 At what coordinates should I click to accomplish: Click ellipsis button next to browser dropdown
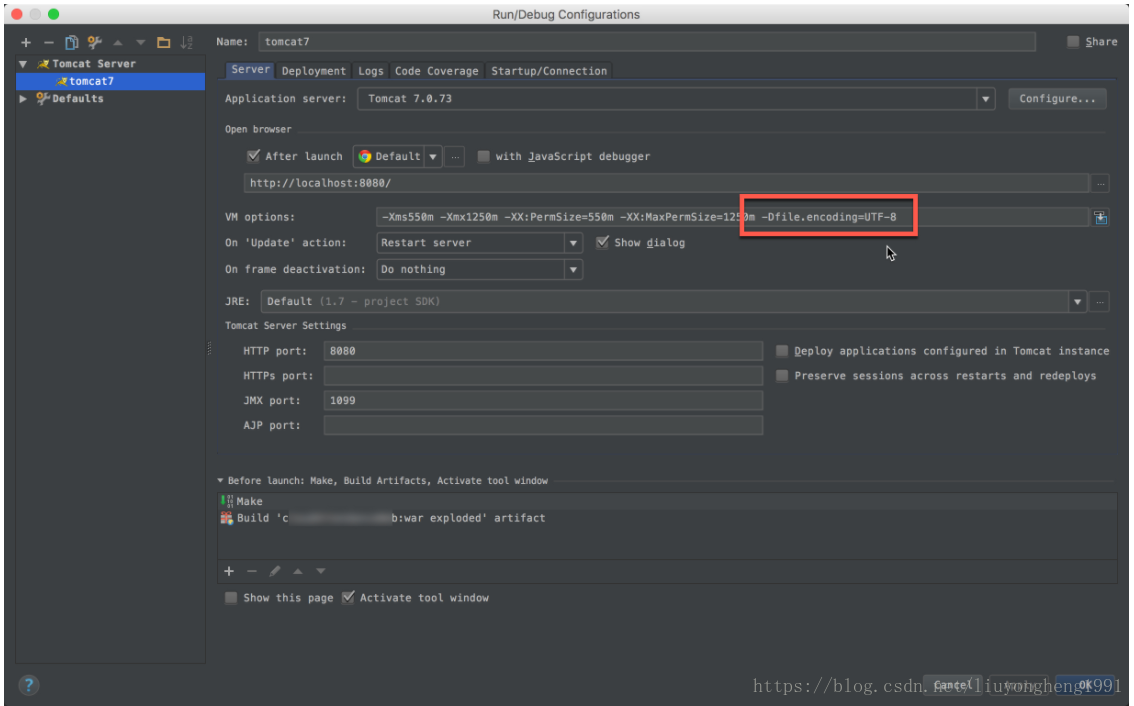point(455,156)
